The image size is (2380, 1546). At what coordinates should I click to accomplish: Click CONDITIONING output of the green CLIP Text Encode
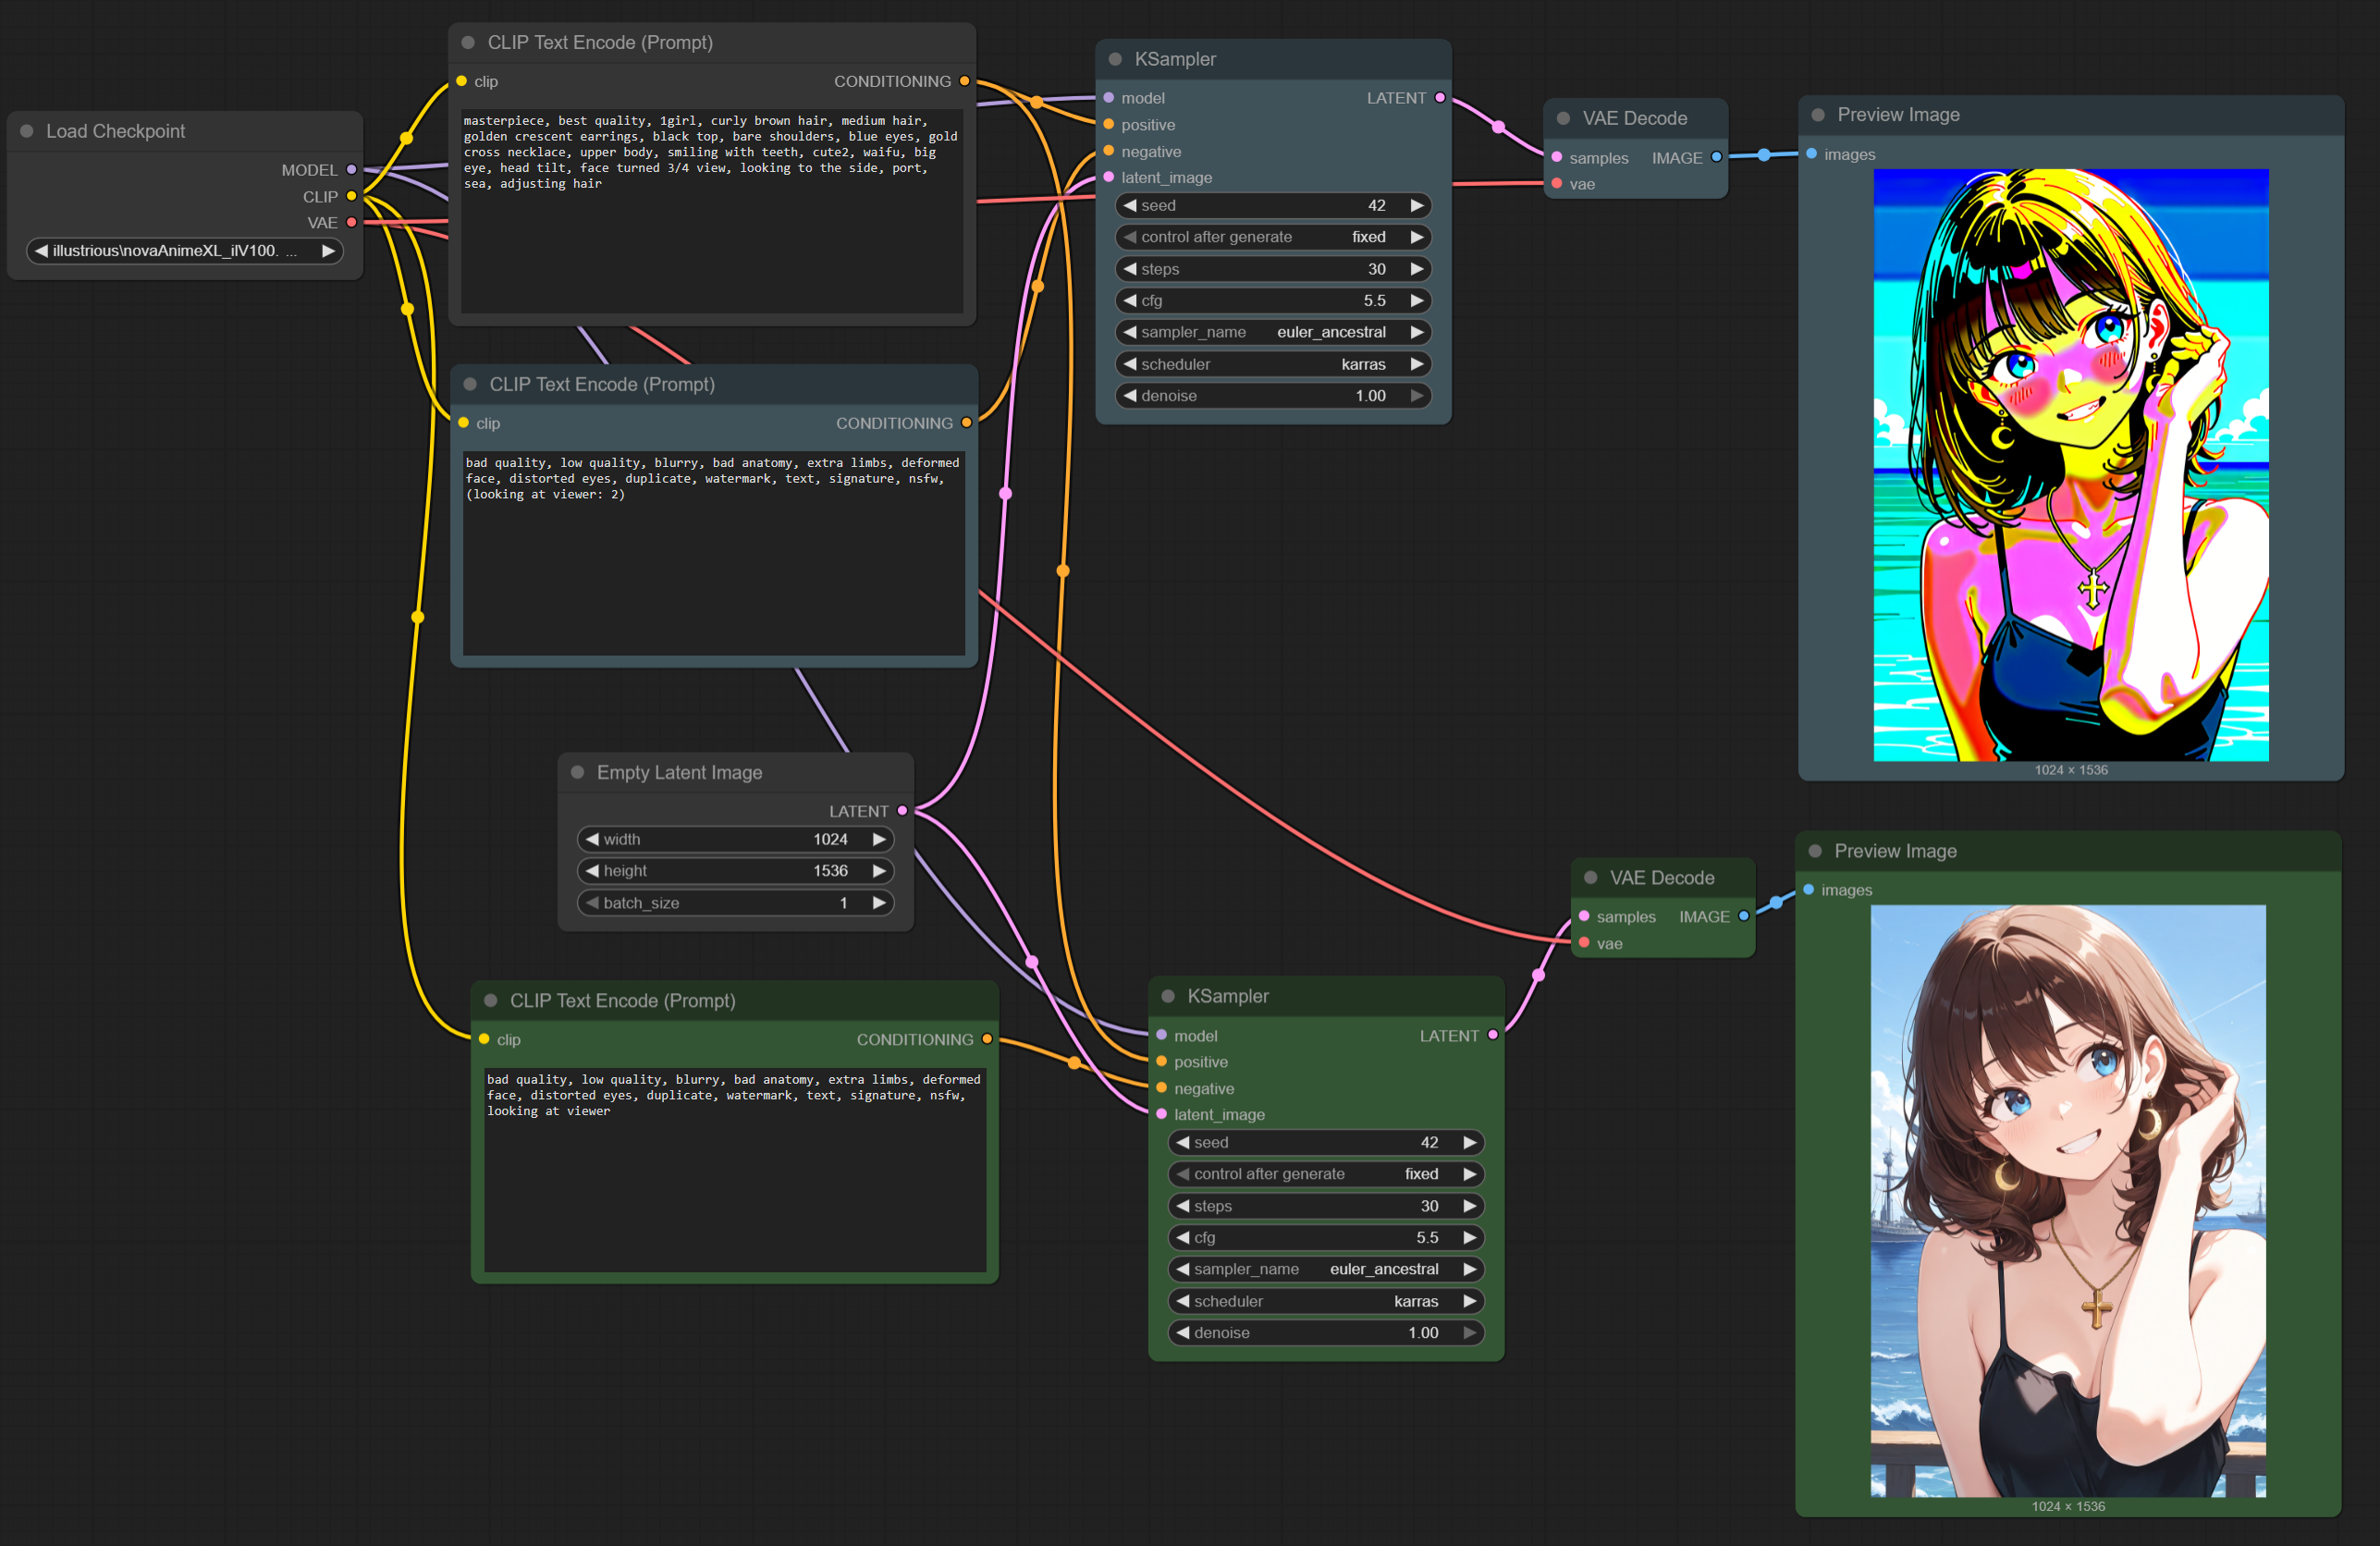[x=987, y=1039]
